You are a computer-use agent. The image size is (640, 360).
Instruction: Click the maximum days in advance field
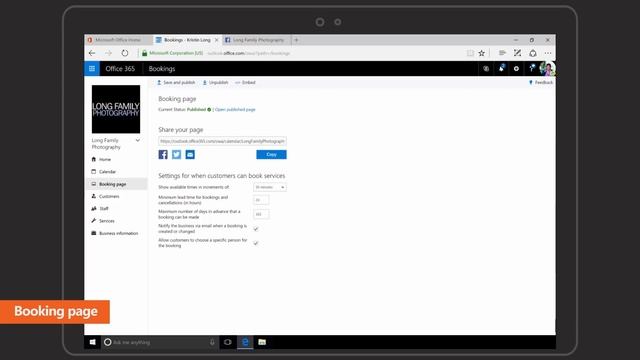(x=261, y=214)
